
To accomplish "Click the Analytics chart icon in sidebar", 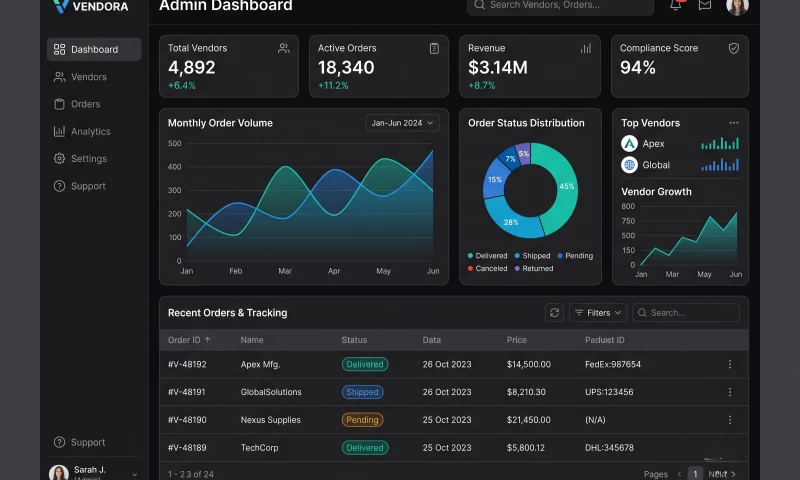I will pos(59,132).
